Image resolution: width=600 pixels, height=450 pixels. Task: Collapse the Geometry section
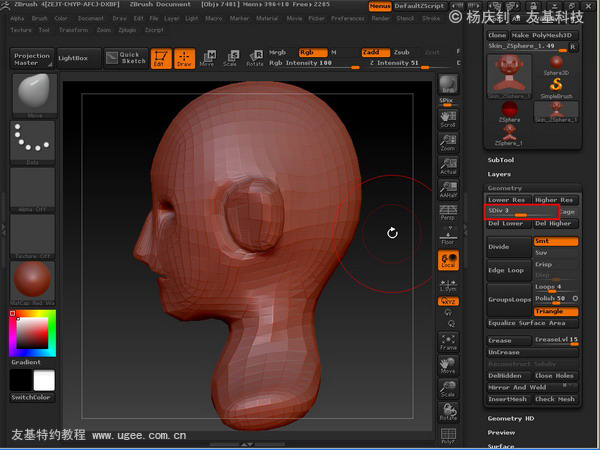504,188
